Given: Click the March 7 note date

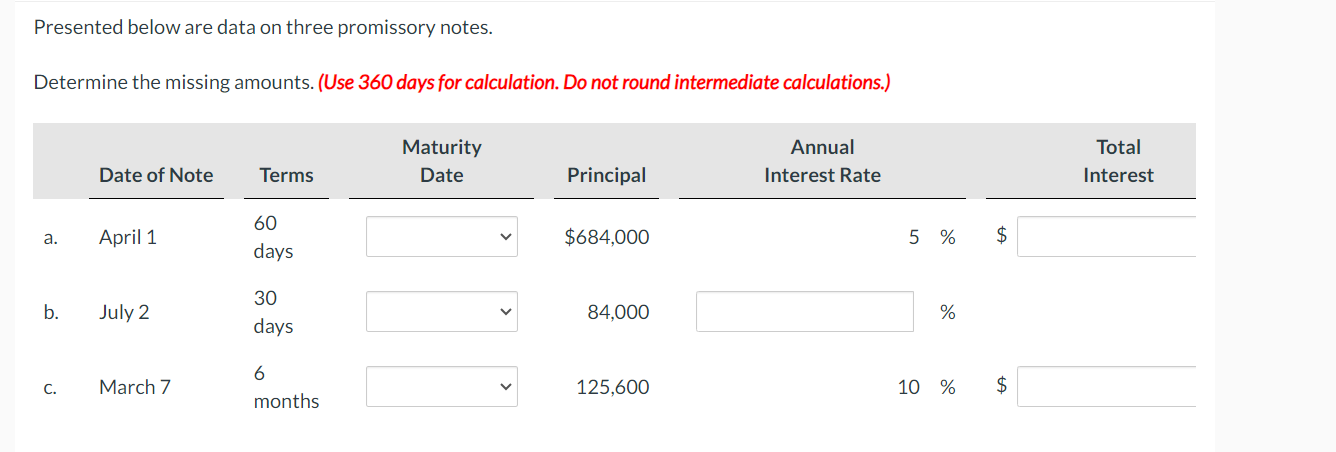Looking at the screenshot, I should click(x=135, y=387).
